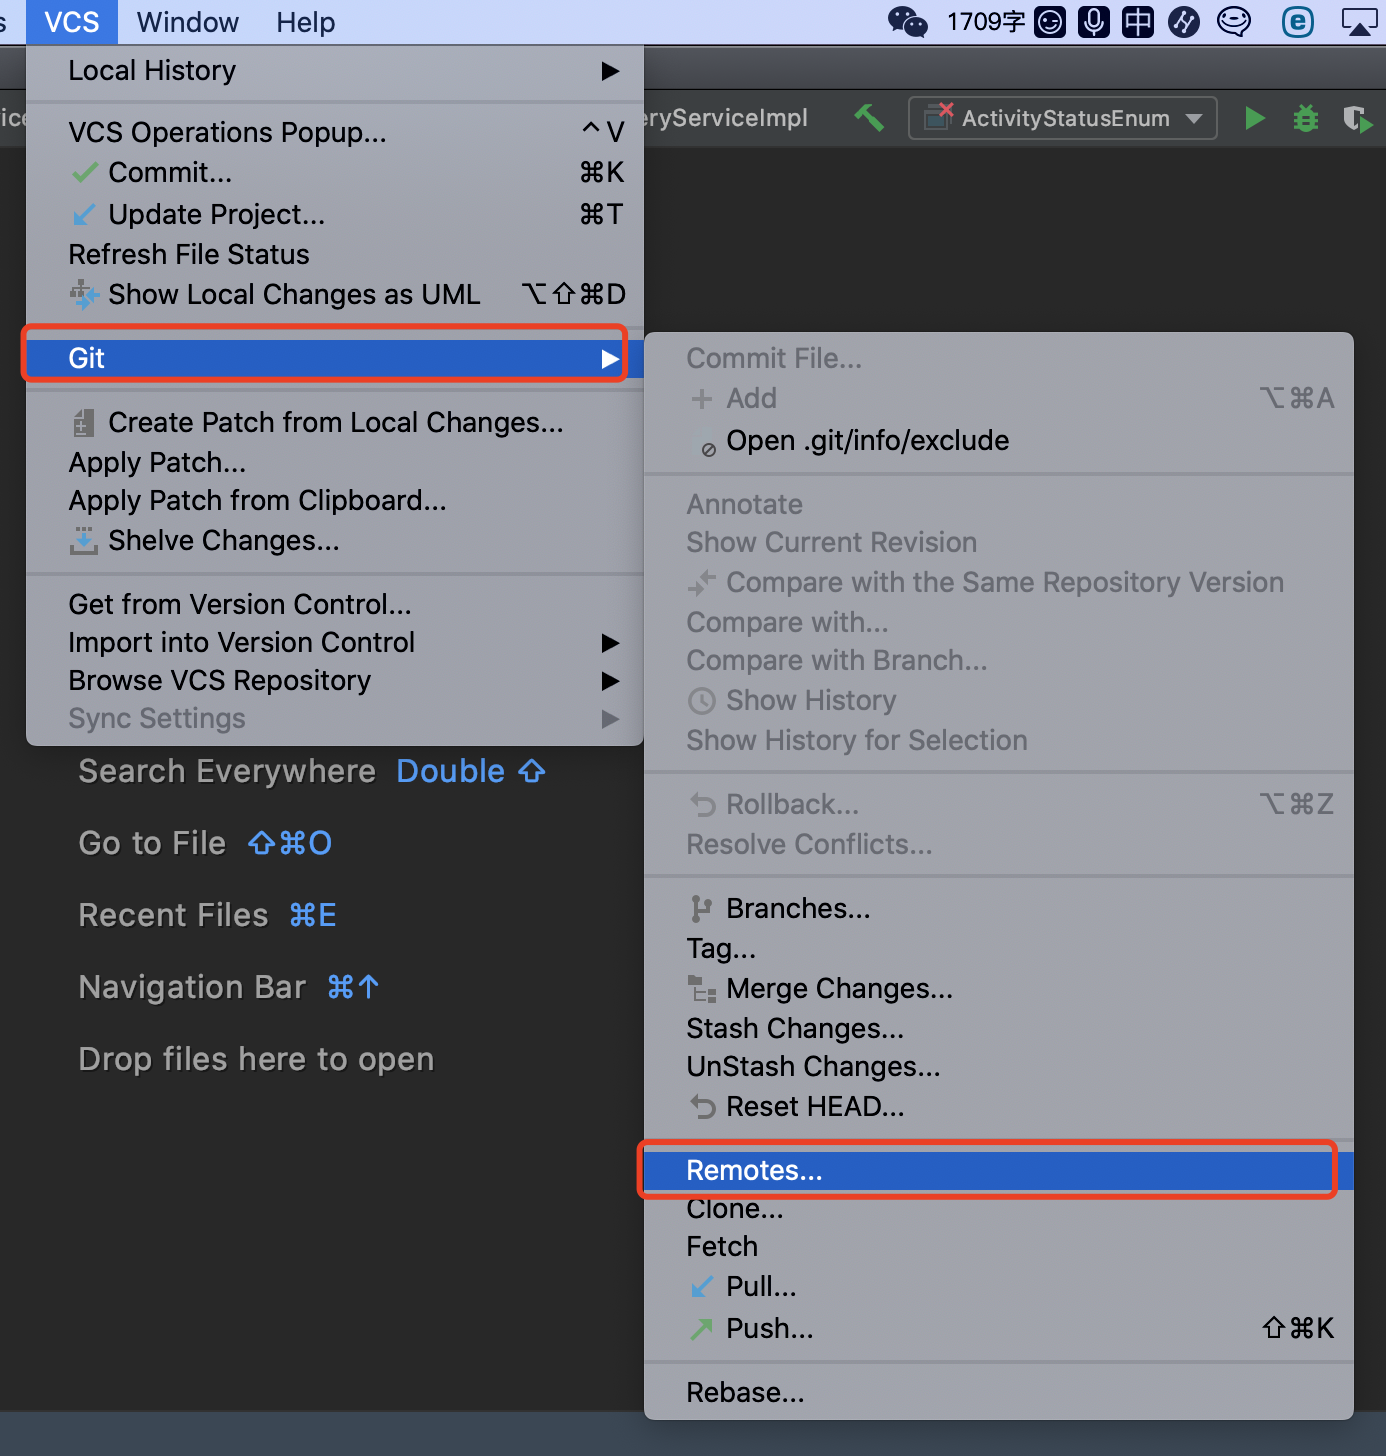Select Apply Patch... entry
Image resolution: width=1386 pixels, height=1456 pixels.
[335, 462]
